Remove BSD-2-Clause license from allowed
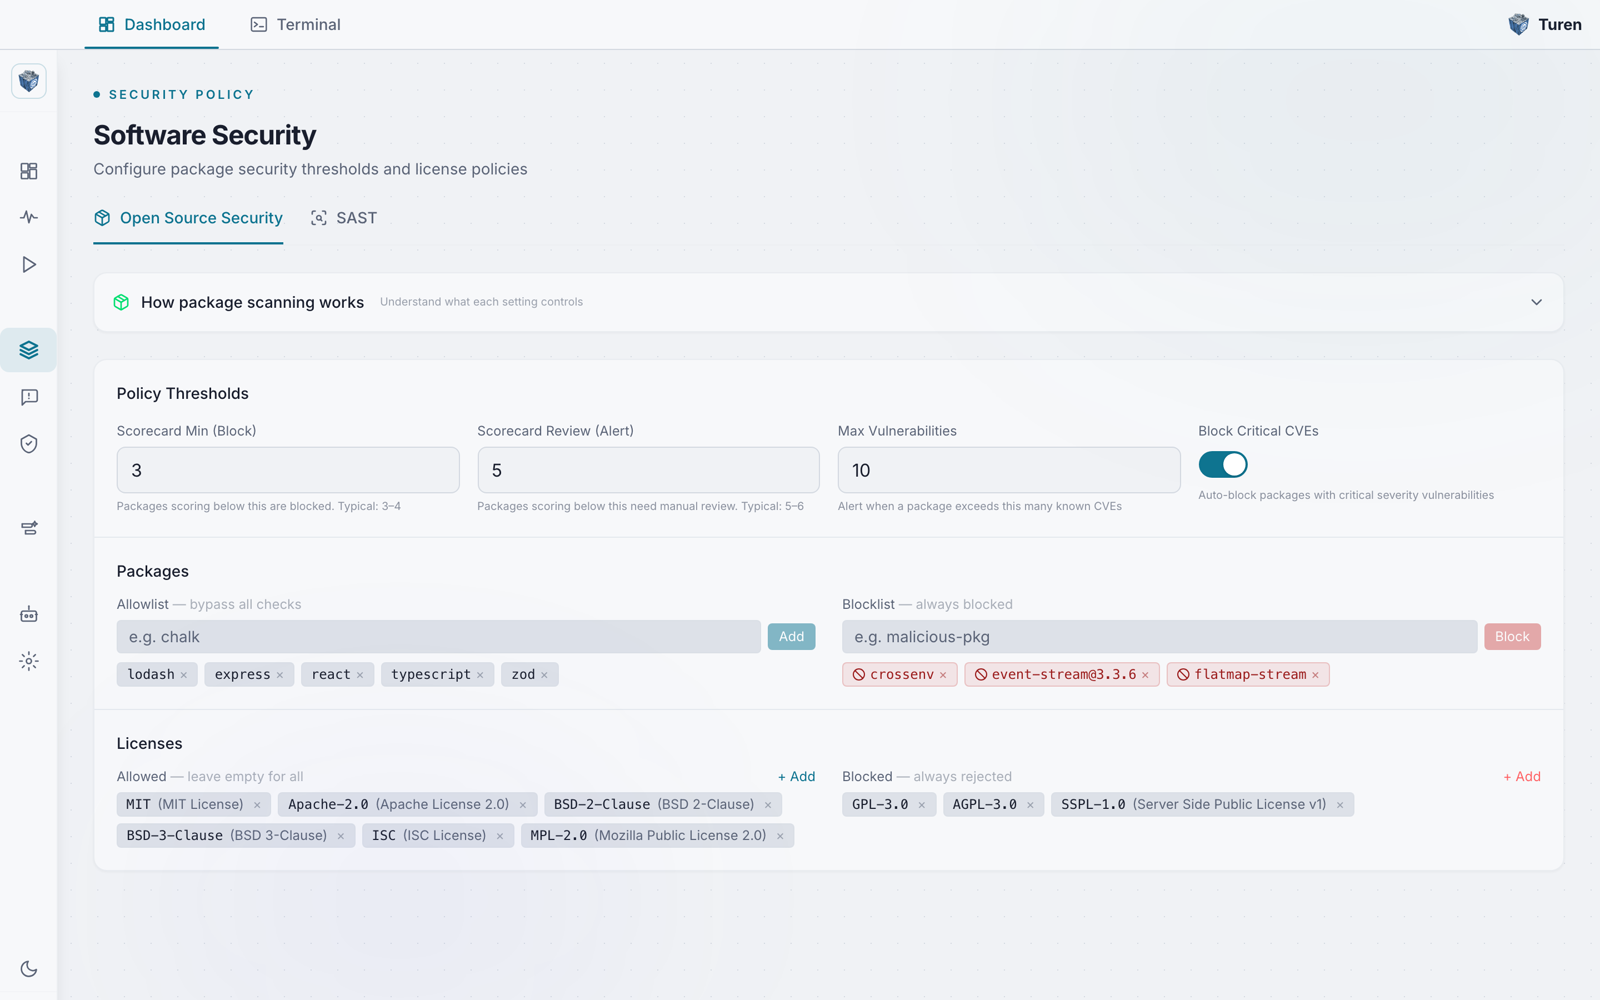The image size is (1600, 1000). (768, 805)
